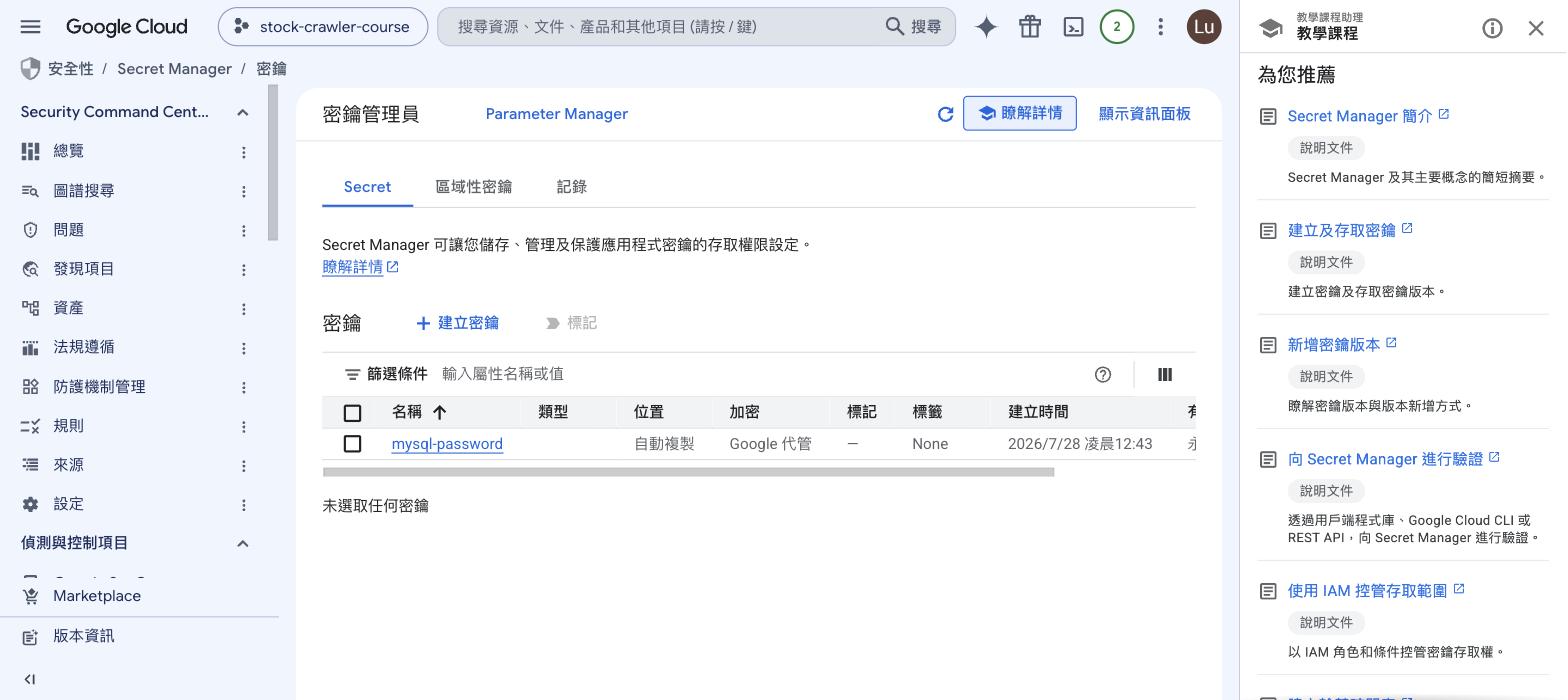This screenshot has height=700, width=1568.
Task: Click the 瞭解詳情 tutorial button
Action: coord(1020,113)
